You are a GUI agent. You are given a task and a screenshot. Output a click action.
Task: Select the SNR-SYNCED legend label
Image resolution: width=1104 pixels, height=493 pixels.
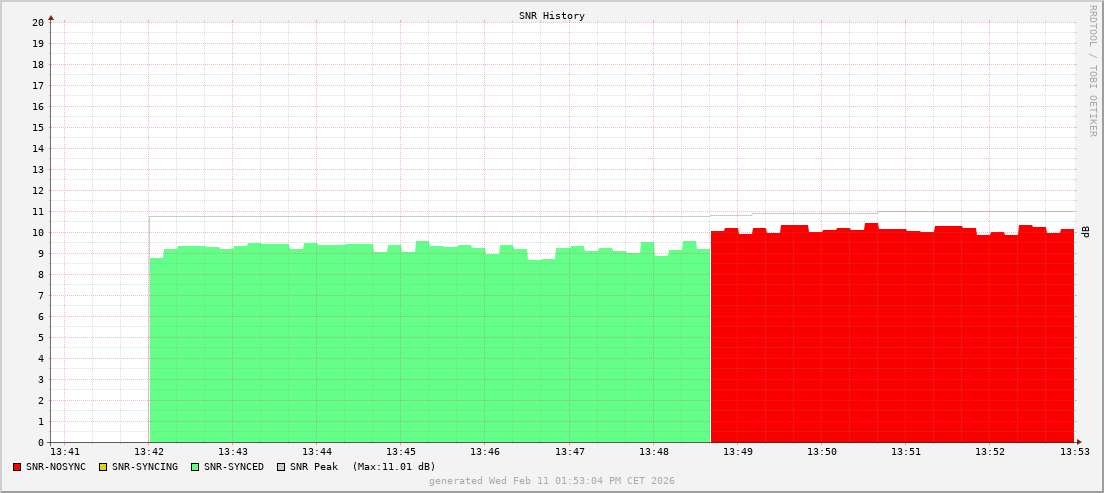coord(234,467)
